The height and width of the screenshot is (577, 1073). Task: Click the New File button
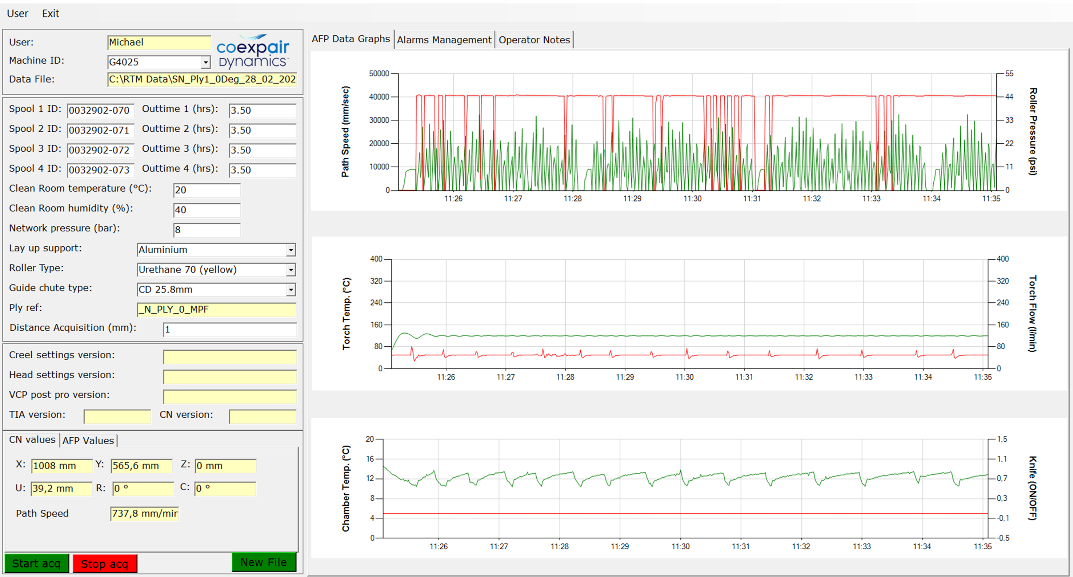263,562
